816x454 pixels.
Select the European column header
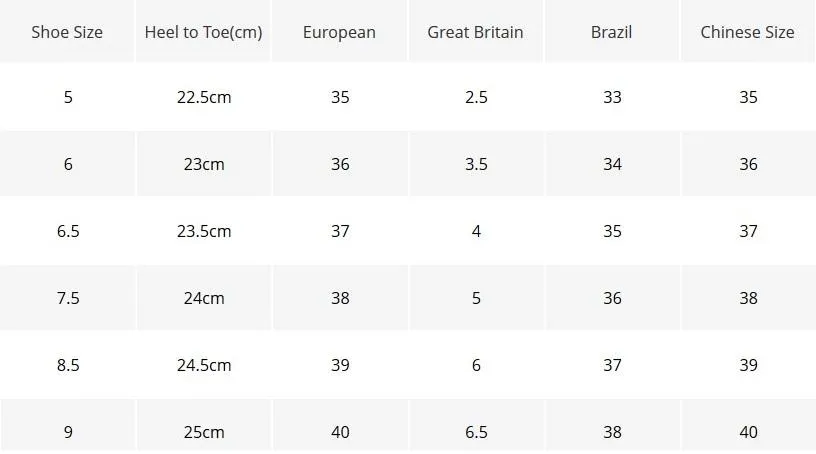pos(339,31)
